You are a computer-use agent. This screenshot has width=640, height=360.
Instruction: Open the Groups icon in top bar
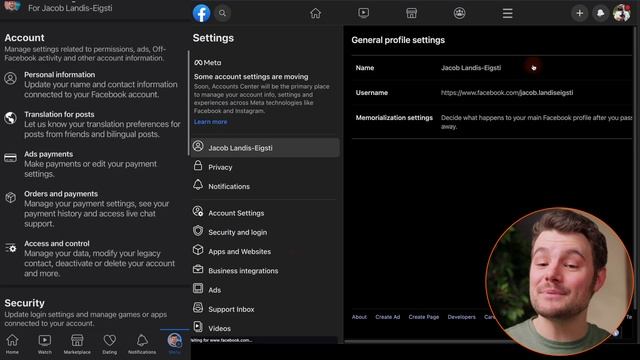(x=460, y=13)
